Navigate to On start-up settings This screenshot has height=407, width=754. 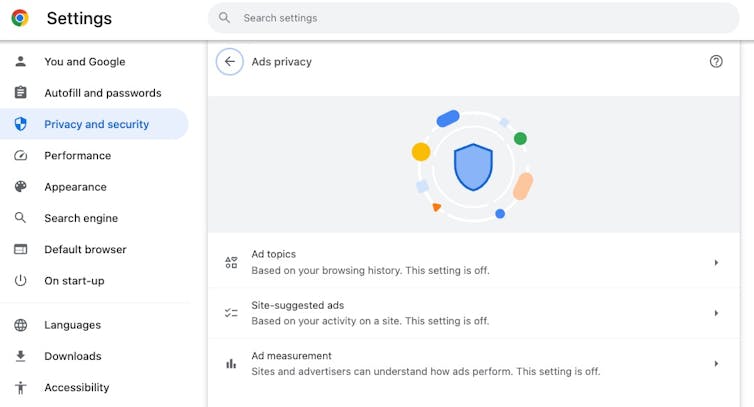(x=74, y=281)
